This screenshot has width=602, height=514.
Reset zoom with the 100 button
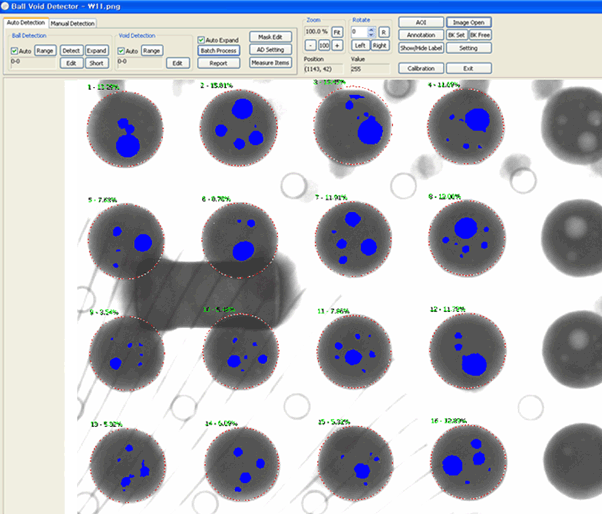(324, 45)
